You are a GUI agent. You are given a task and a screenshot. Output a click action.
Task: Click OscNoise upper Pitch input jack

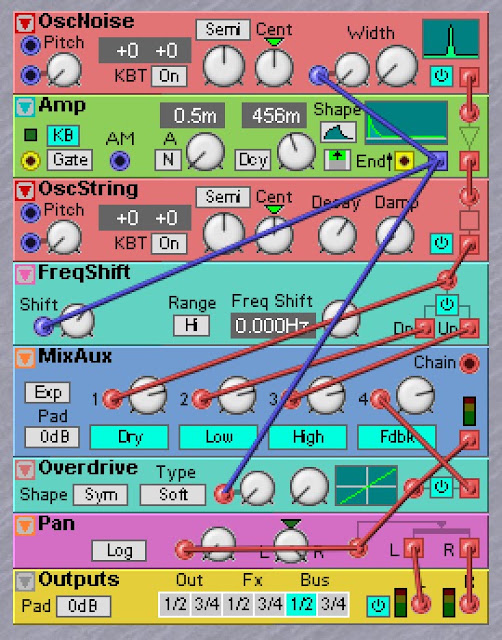tap(31, 45)
